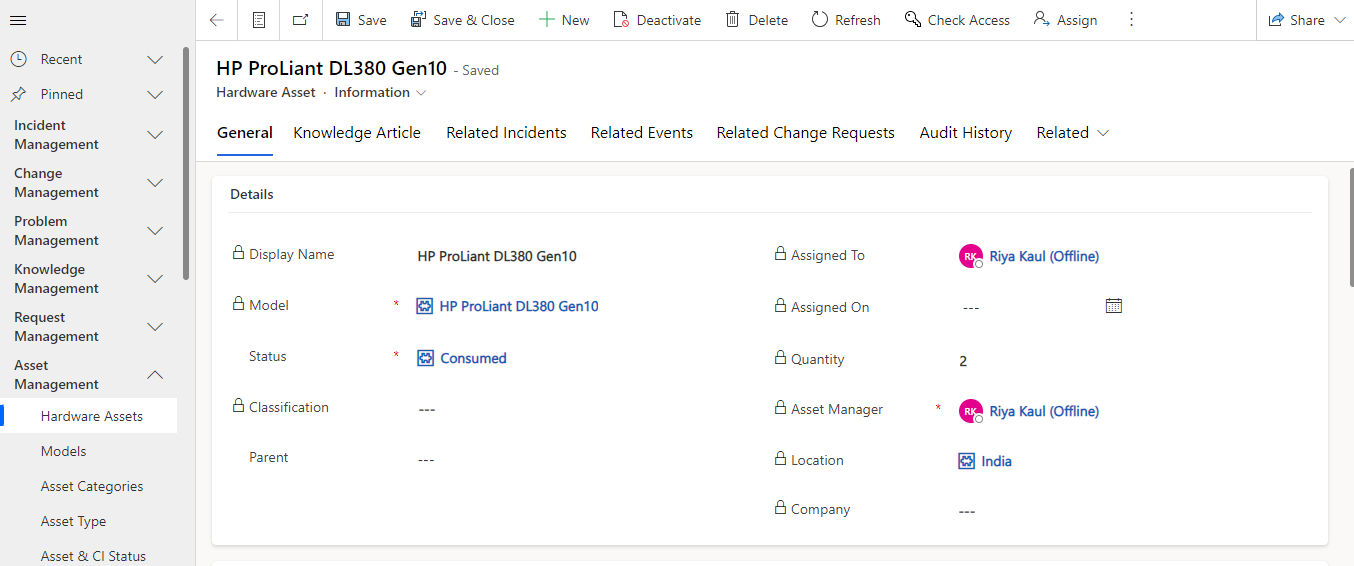Click the Quantity lock icon
This screenshot has height=566, width=1354.
tap(780, 358)
